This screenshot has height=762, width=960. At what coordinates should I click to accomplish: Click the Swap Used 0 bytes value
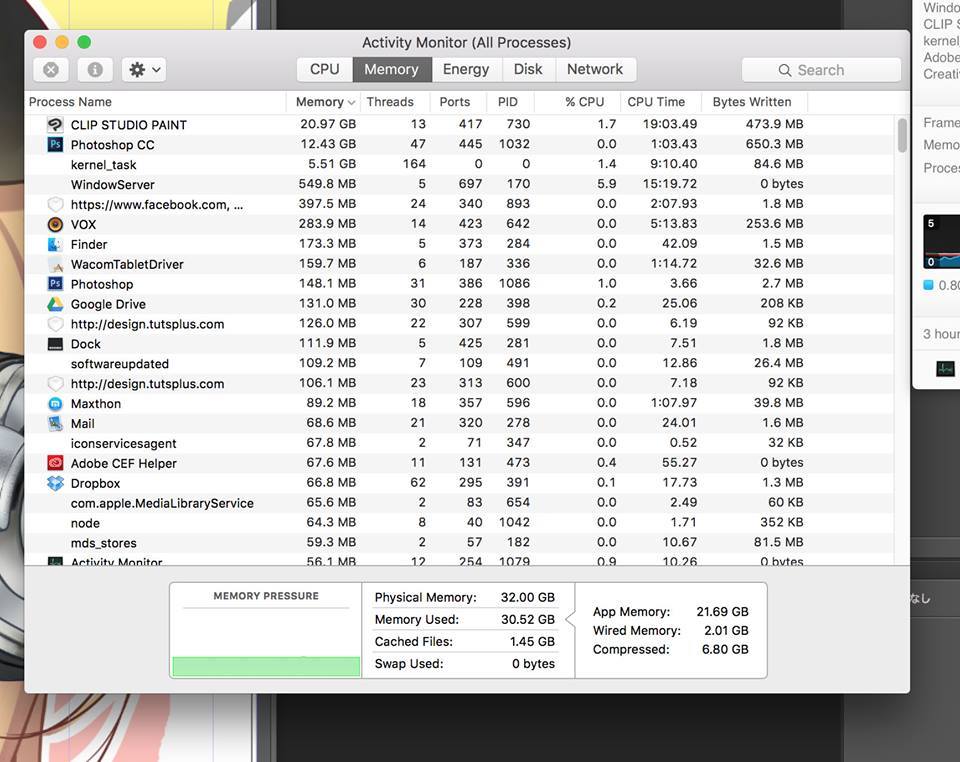point(533,663)
